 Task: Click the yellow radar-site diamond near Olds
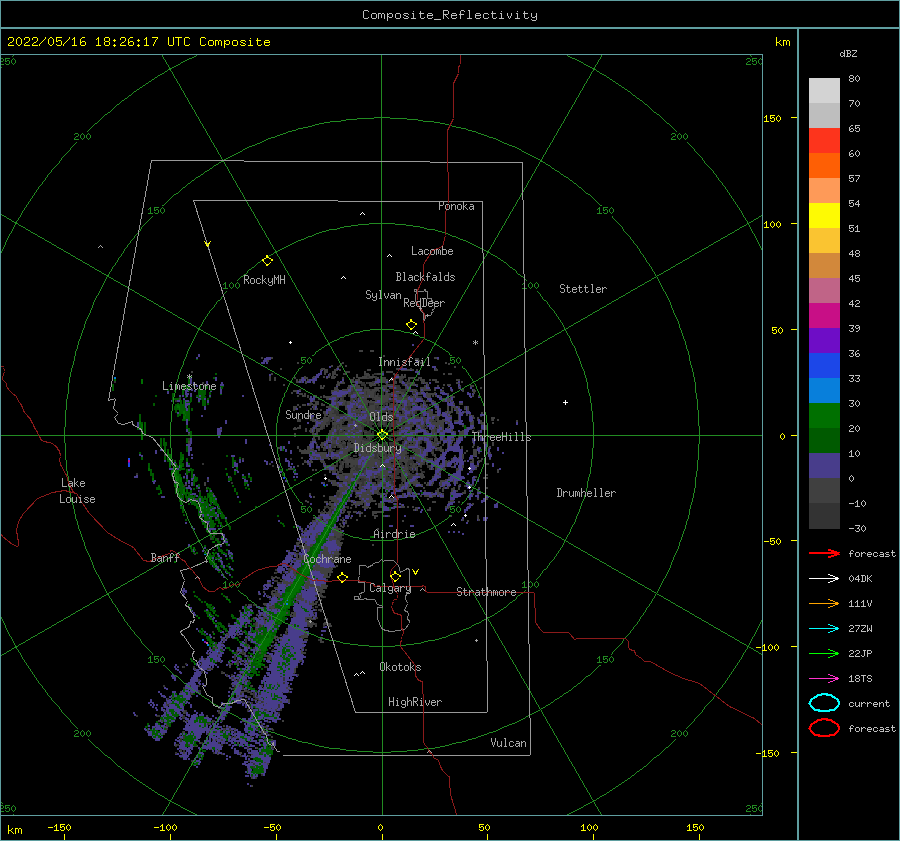tap(382, 435)
